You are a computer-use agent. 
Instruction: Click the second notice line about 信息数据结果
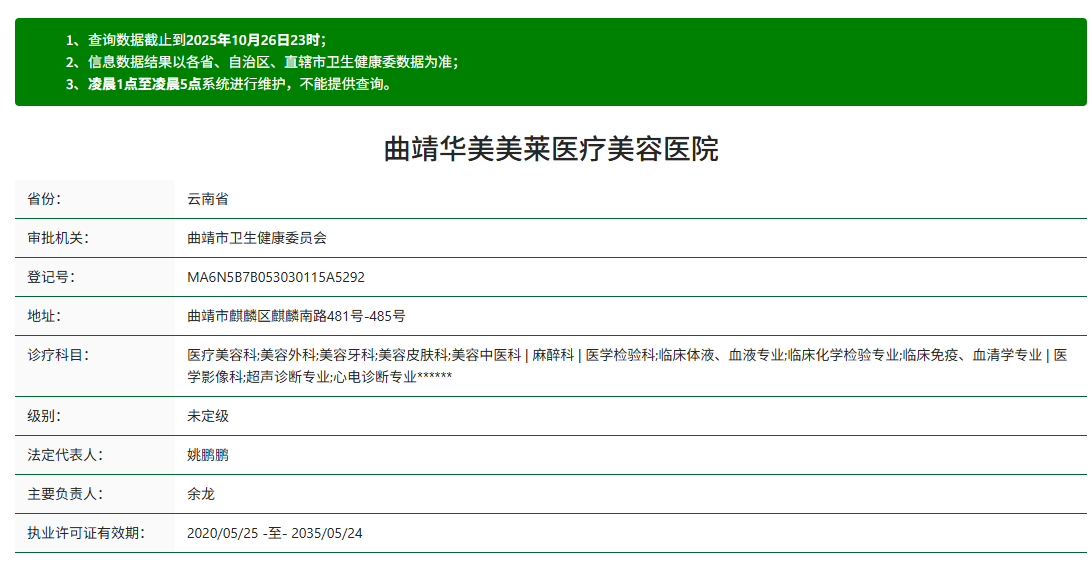262,62
